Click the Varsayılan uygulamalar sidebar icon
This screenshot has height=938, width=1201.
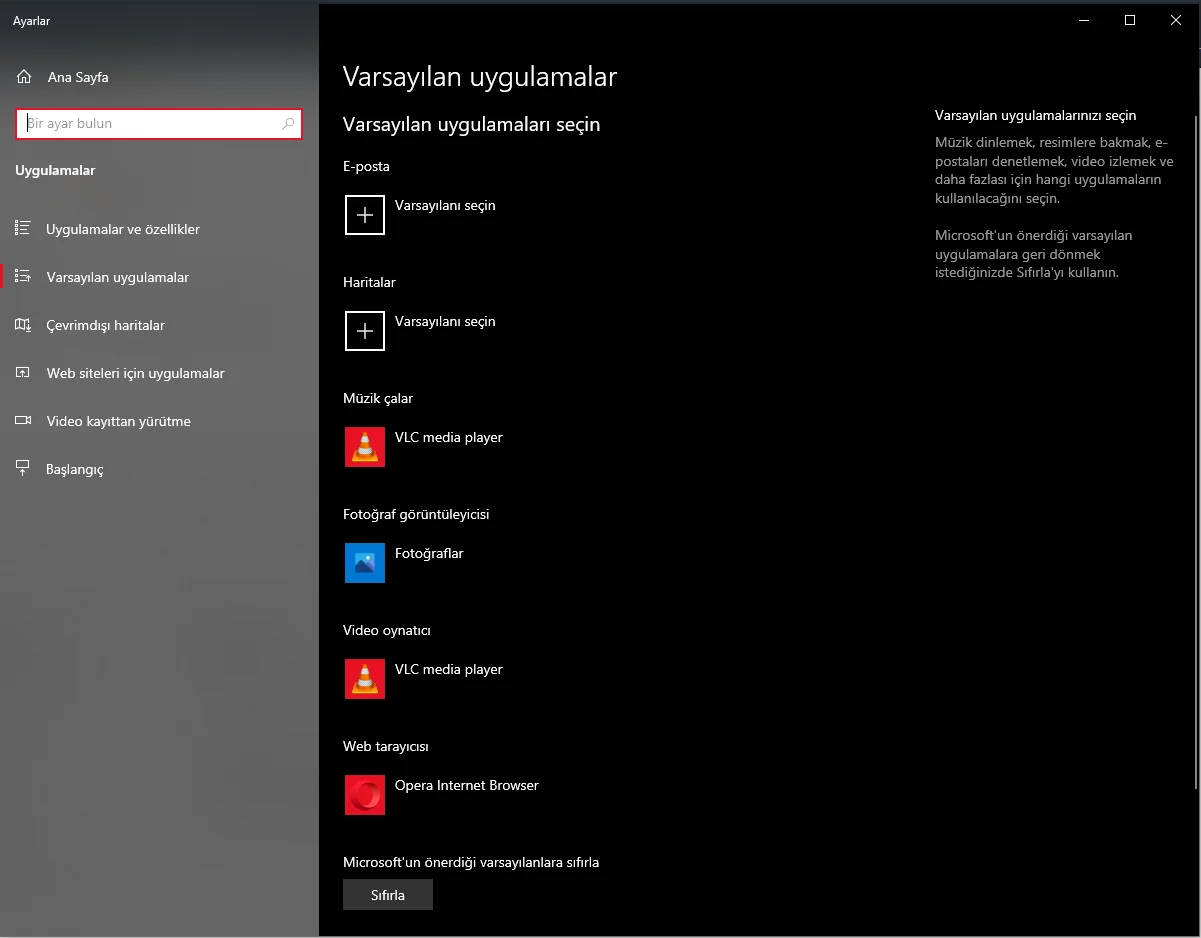[24, 277]
